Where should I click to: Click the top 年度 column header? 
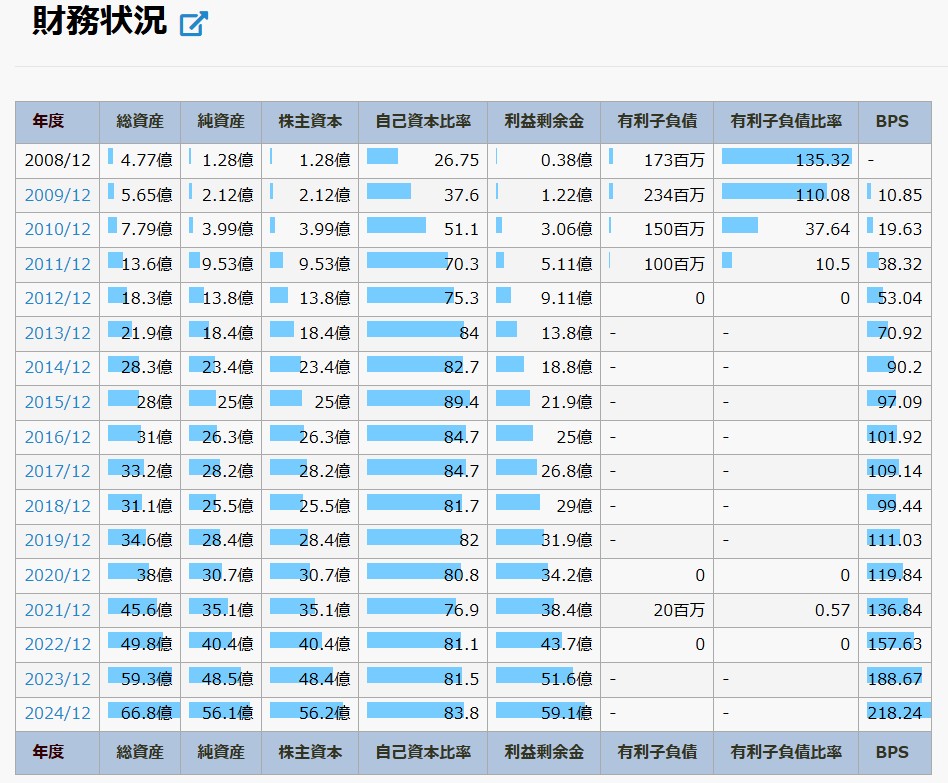57,122
